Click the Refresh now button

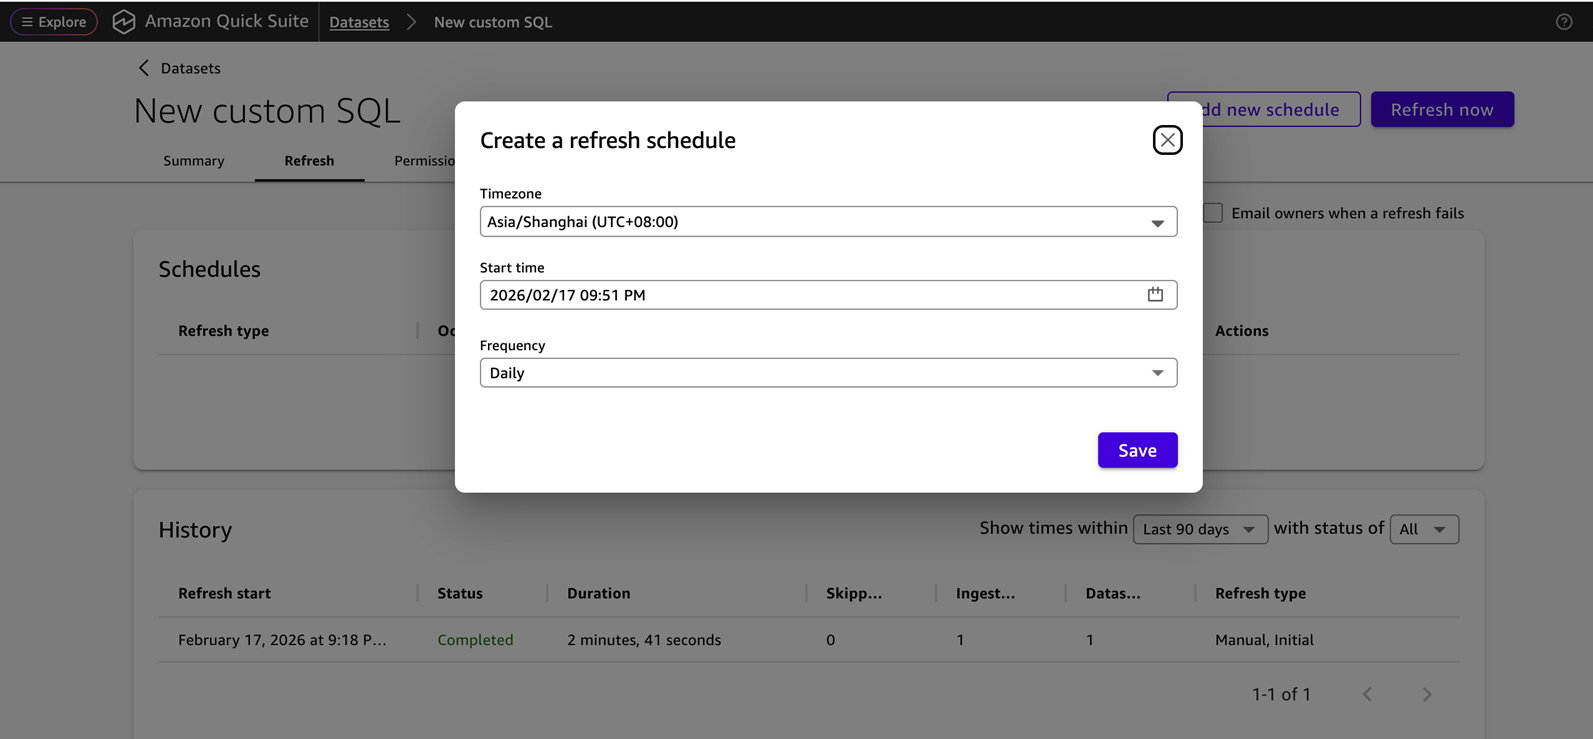click(1441, 110)
